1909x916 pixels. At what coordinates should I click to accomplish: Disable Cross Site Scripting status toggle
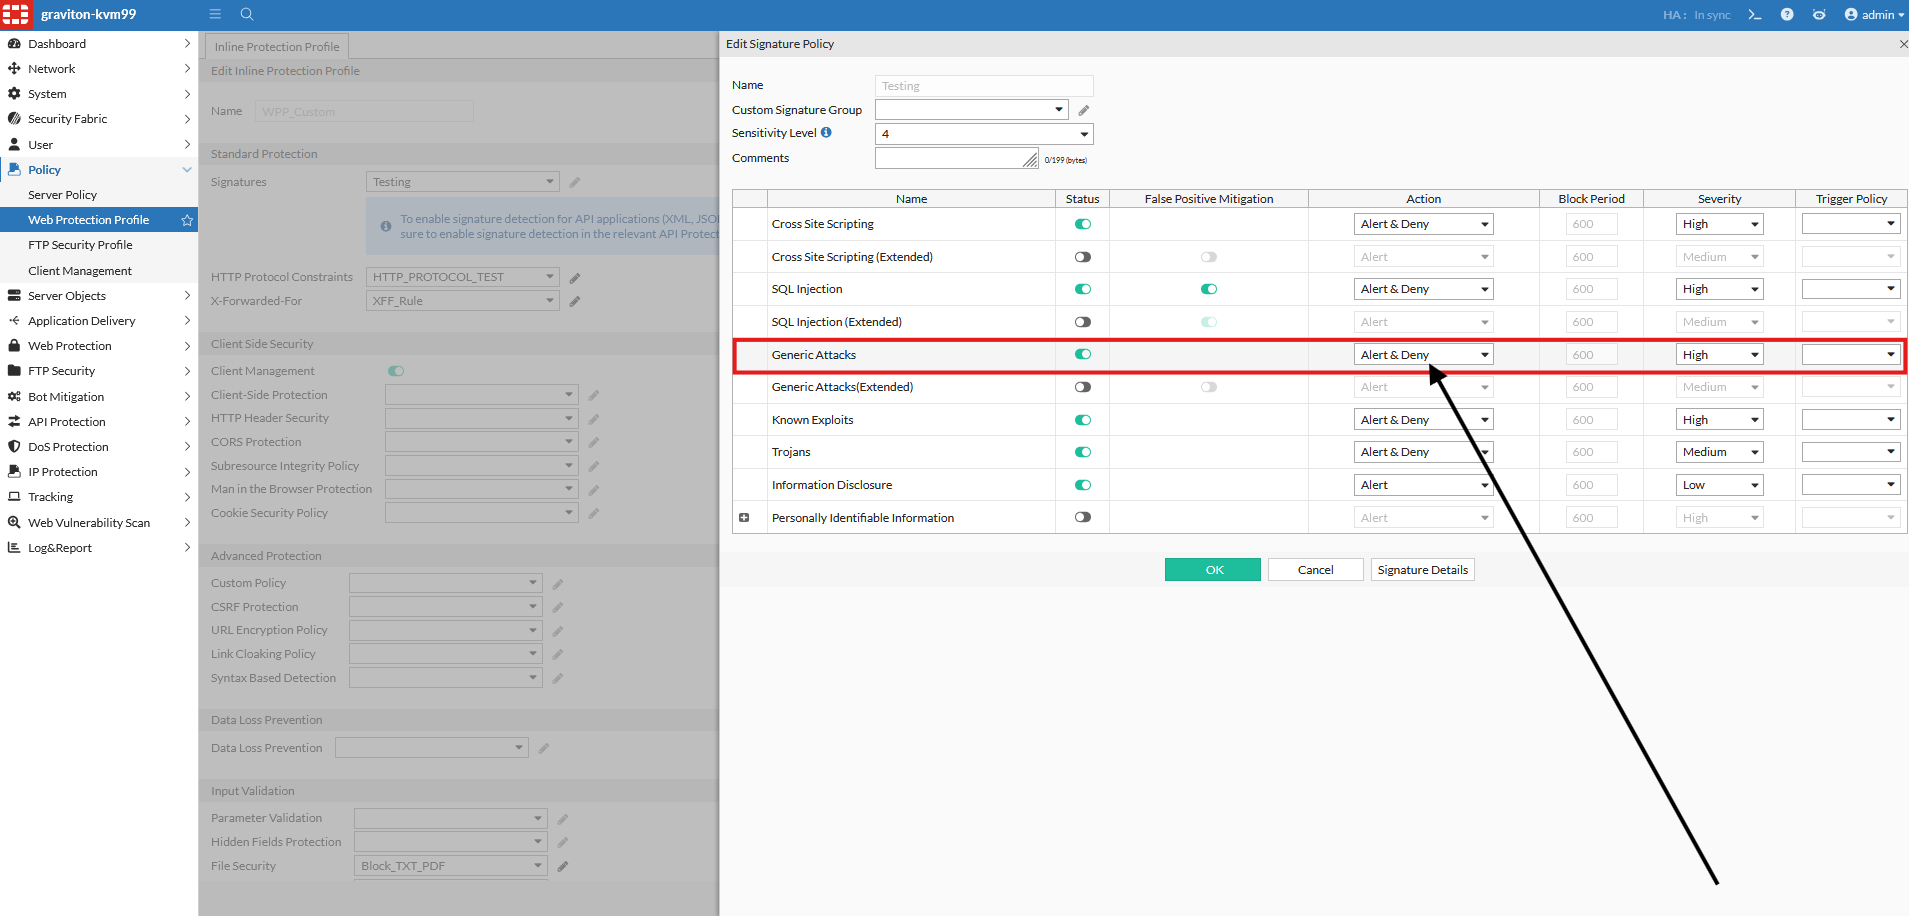(1083, 224)
